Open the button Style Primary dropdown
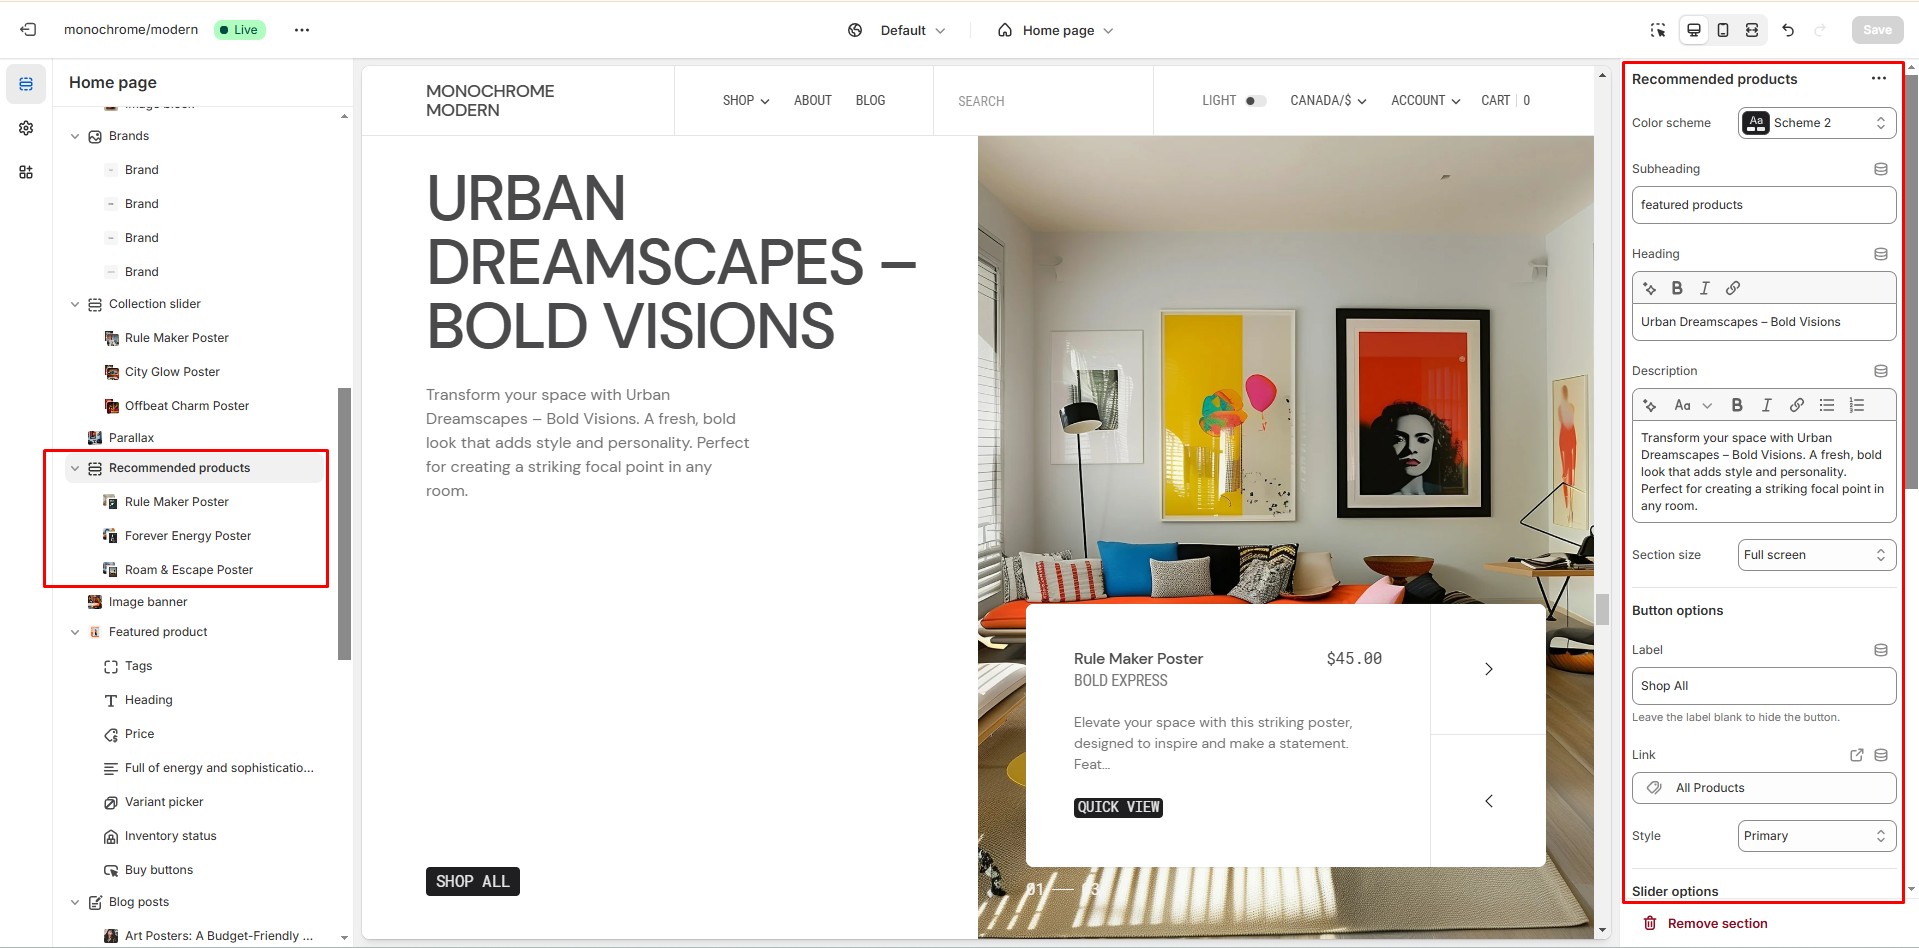Viewport: 1919px width, 948px height. pos(1817,836)
